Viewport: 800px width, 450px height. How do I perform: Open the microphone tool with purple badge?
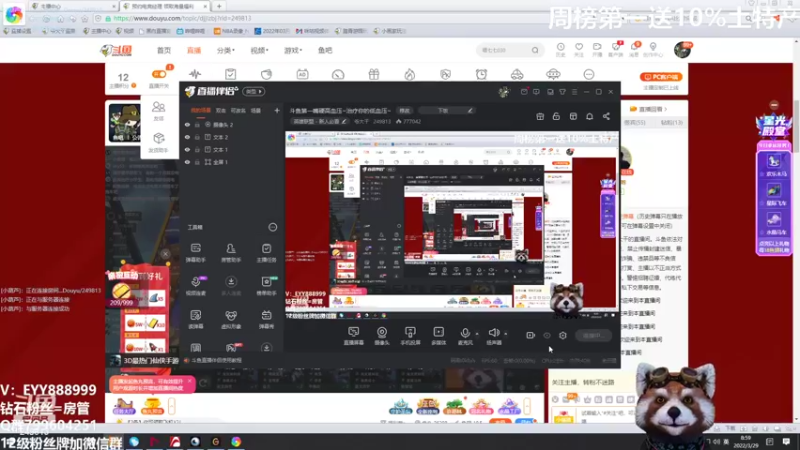click(196, 286)
